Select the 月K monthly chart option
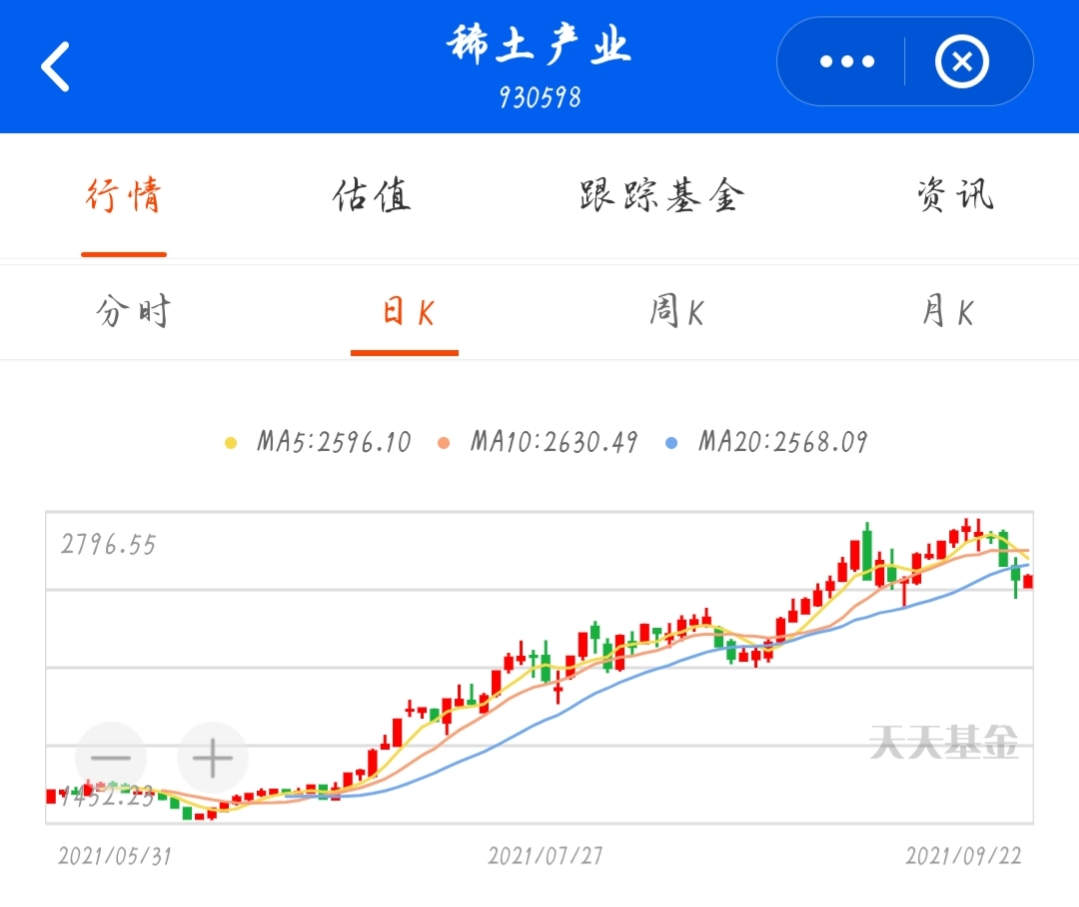1079x907 pixels. [x=945, y=311]
